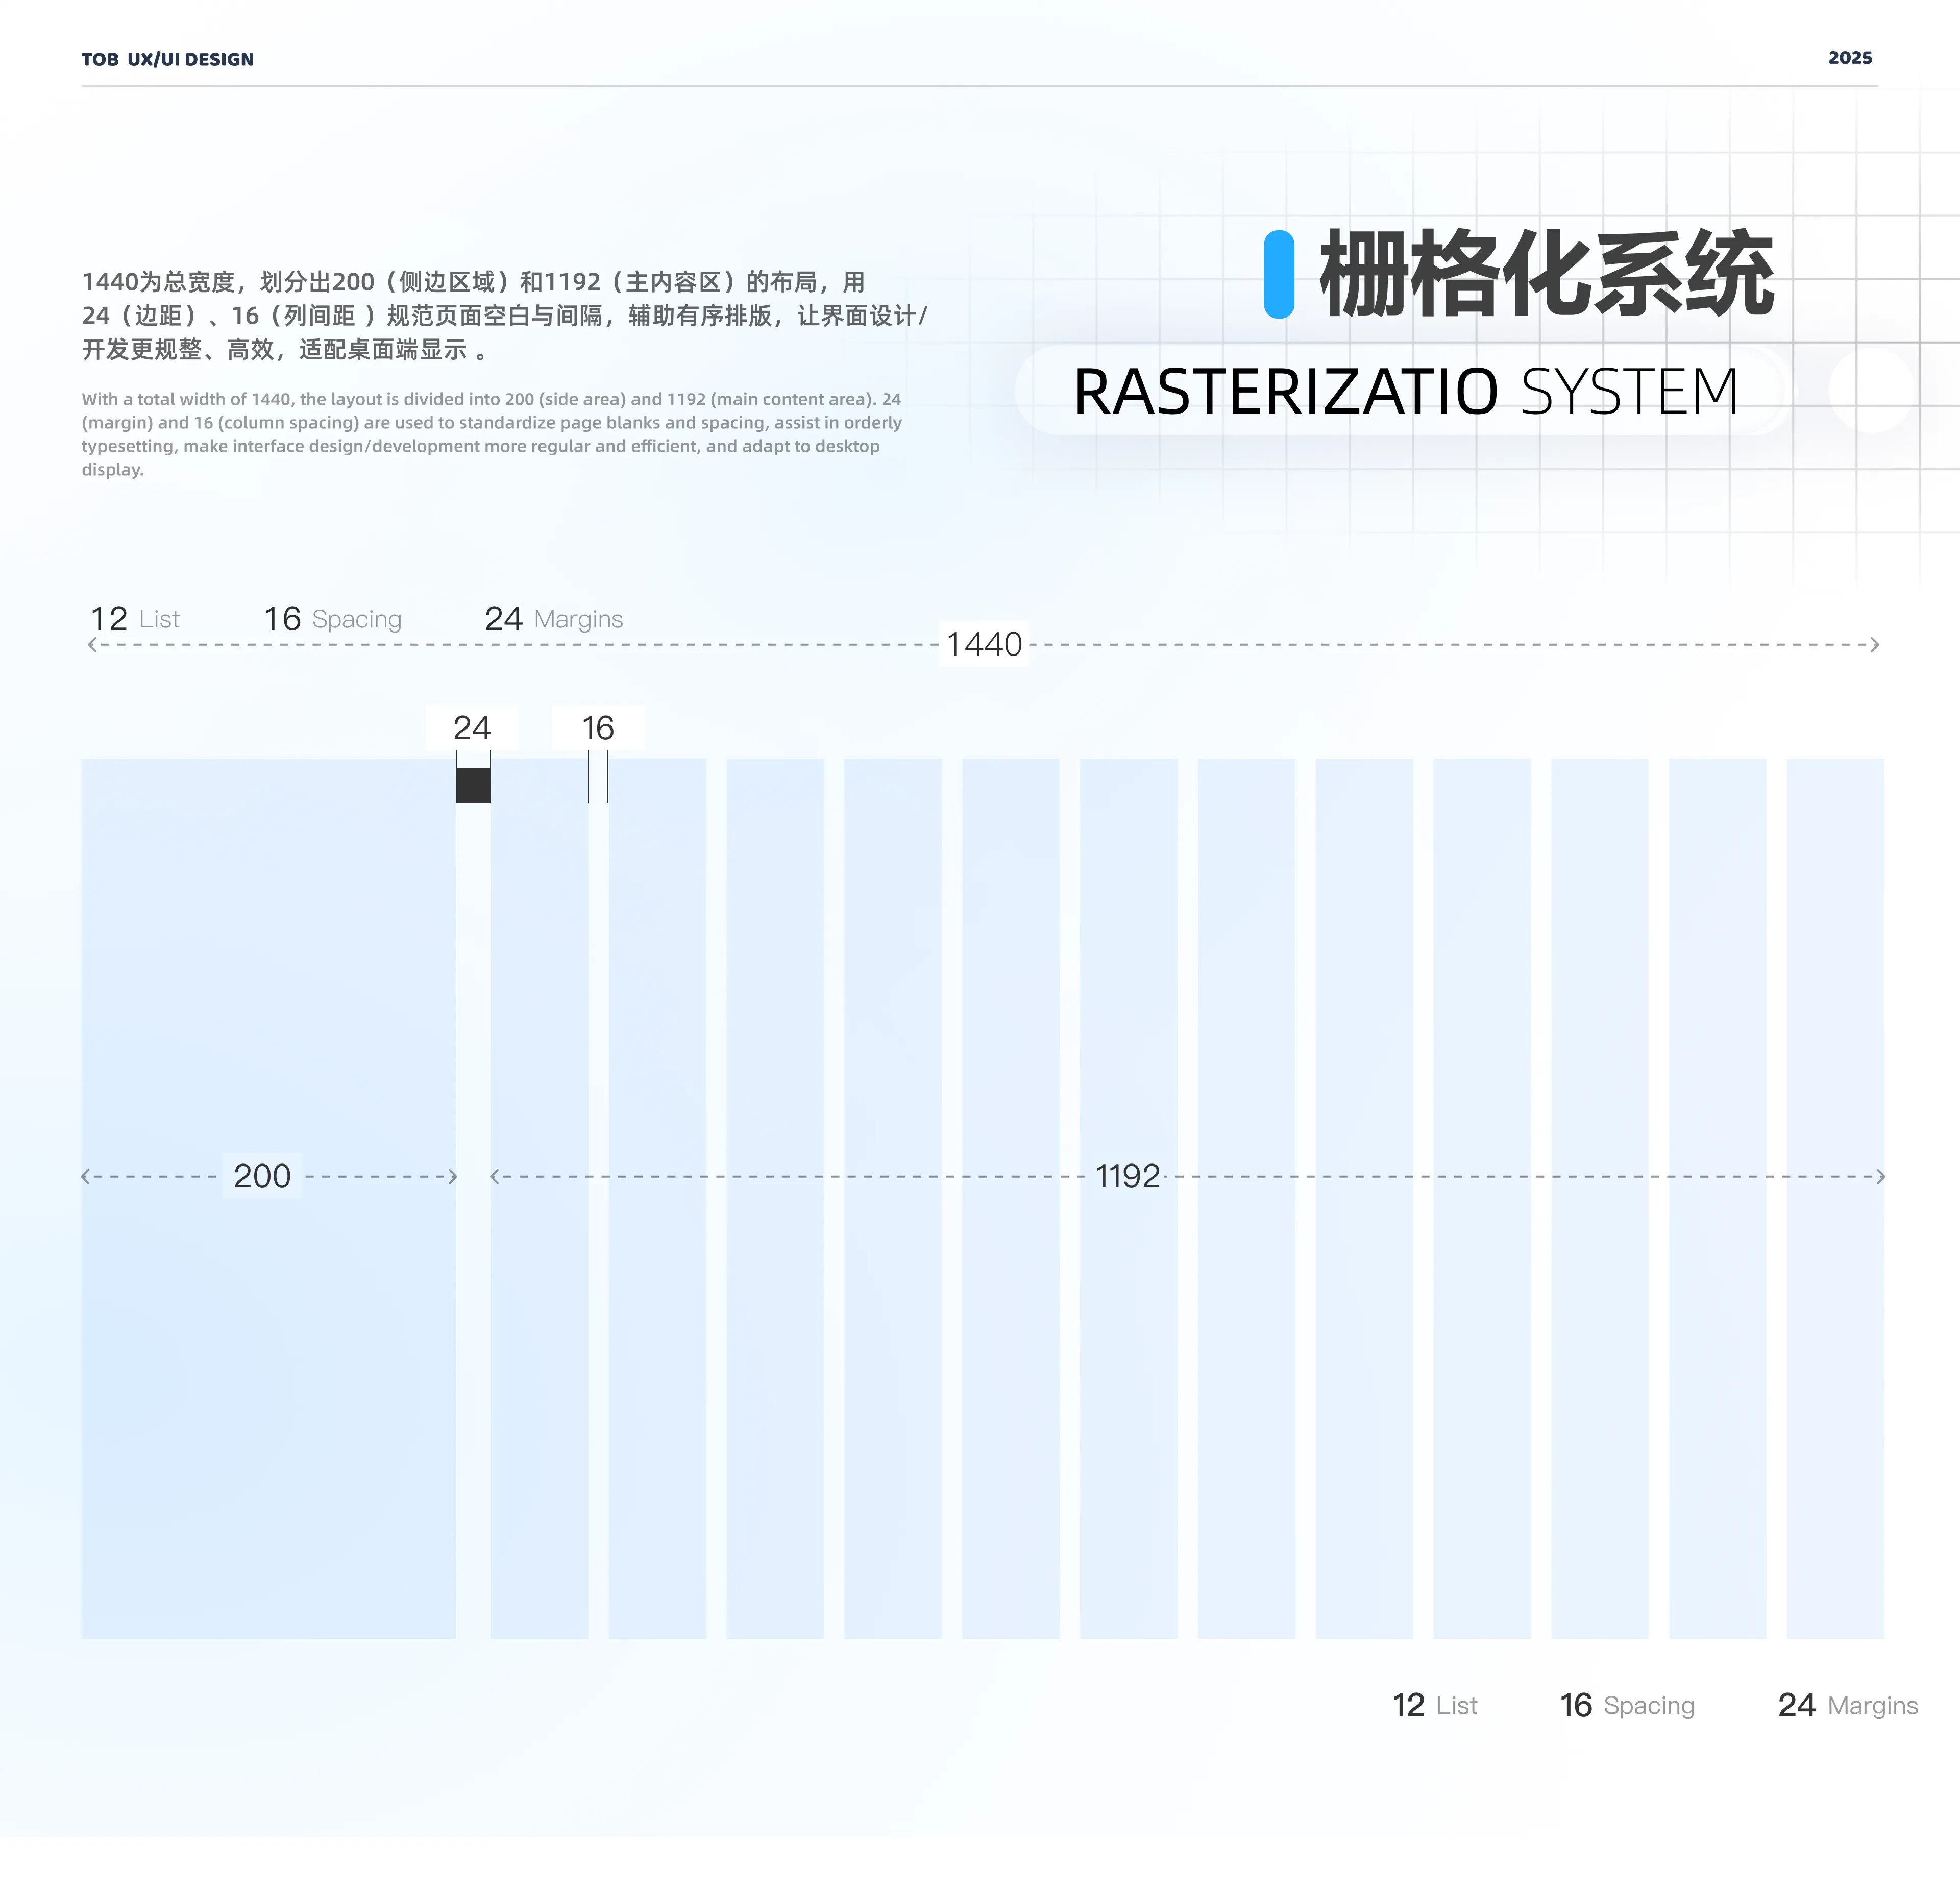Click the left arrowhead of the 200 dimension
The width and height of the screenshot is (1960, 1892).
[86, 1177]
